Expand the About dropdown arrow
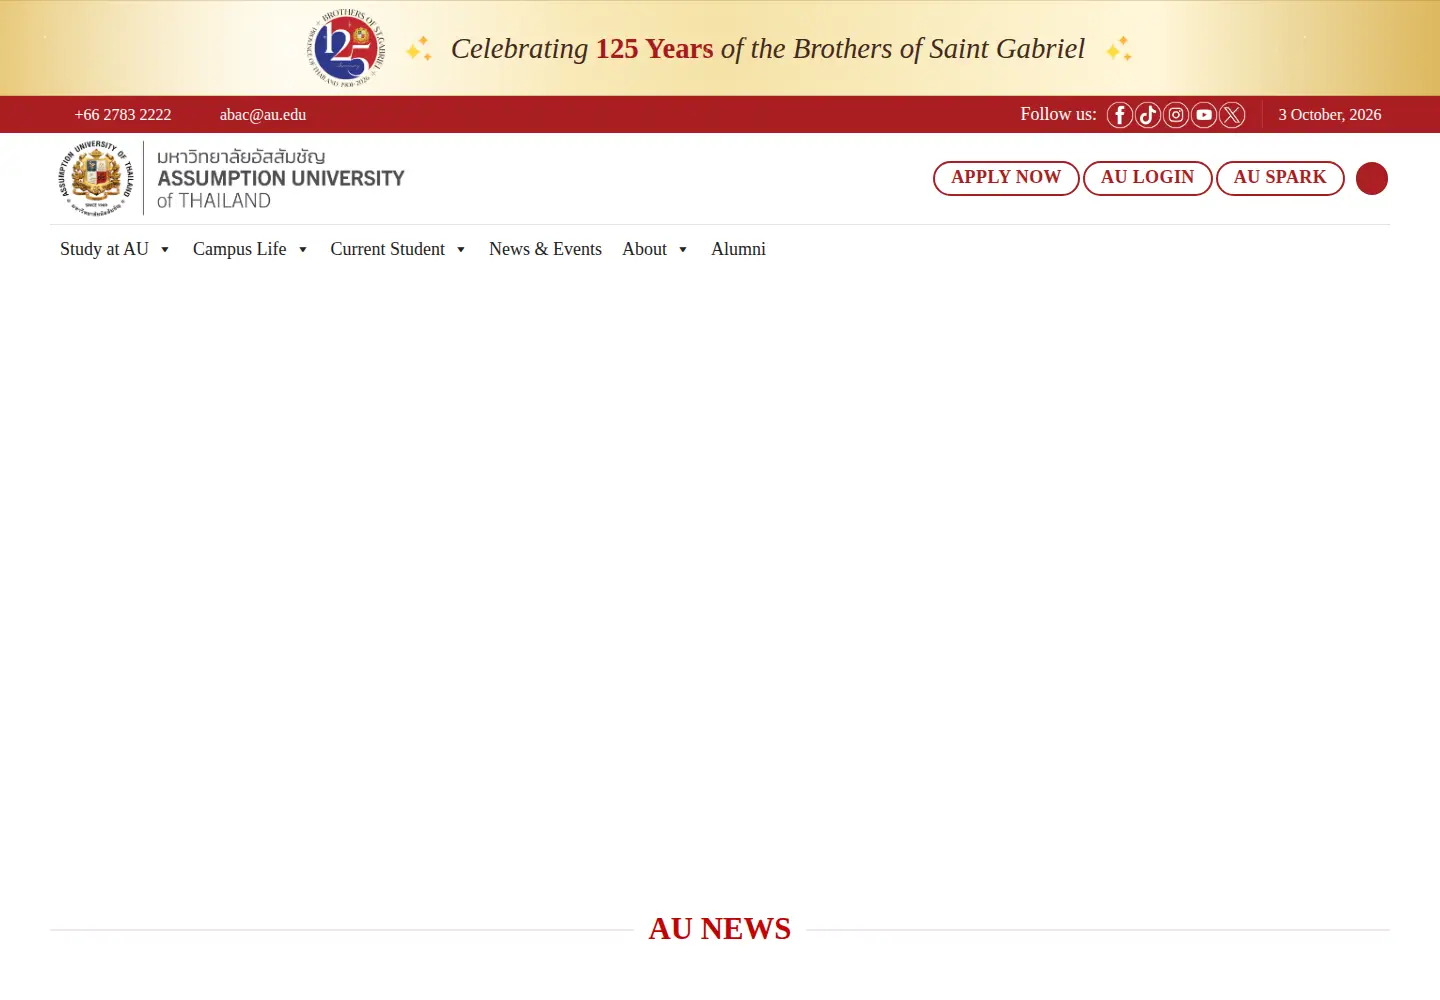 [x=683, y=250]
